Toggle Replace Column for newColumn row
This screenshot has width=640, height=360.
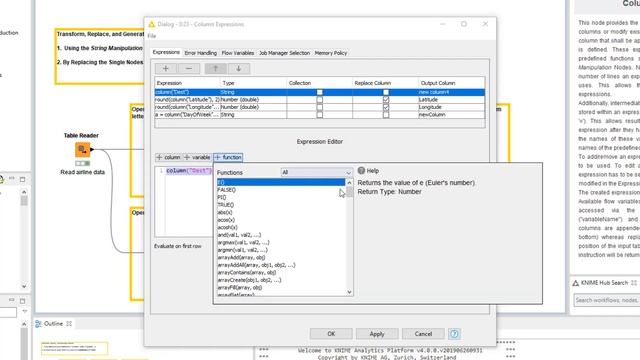(386, 115)
